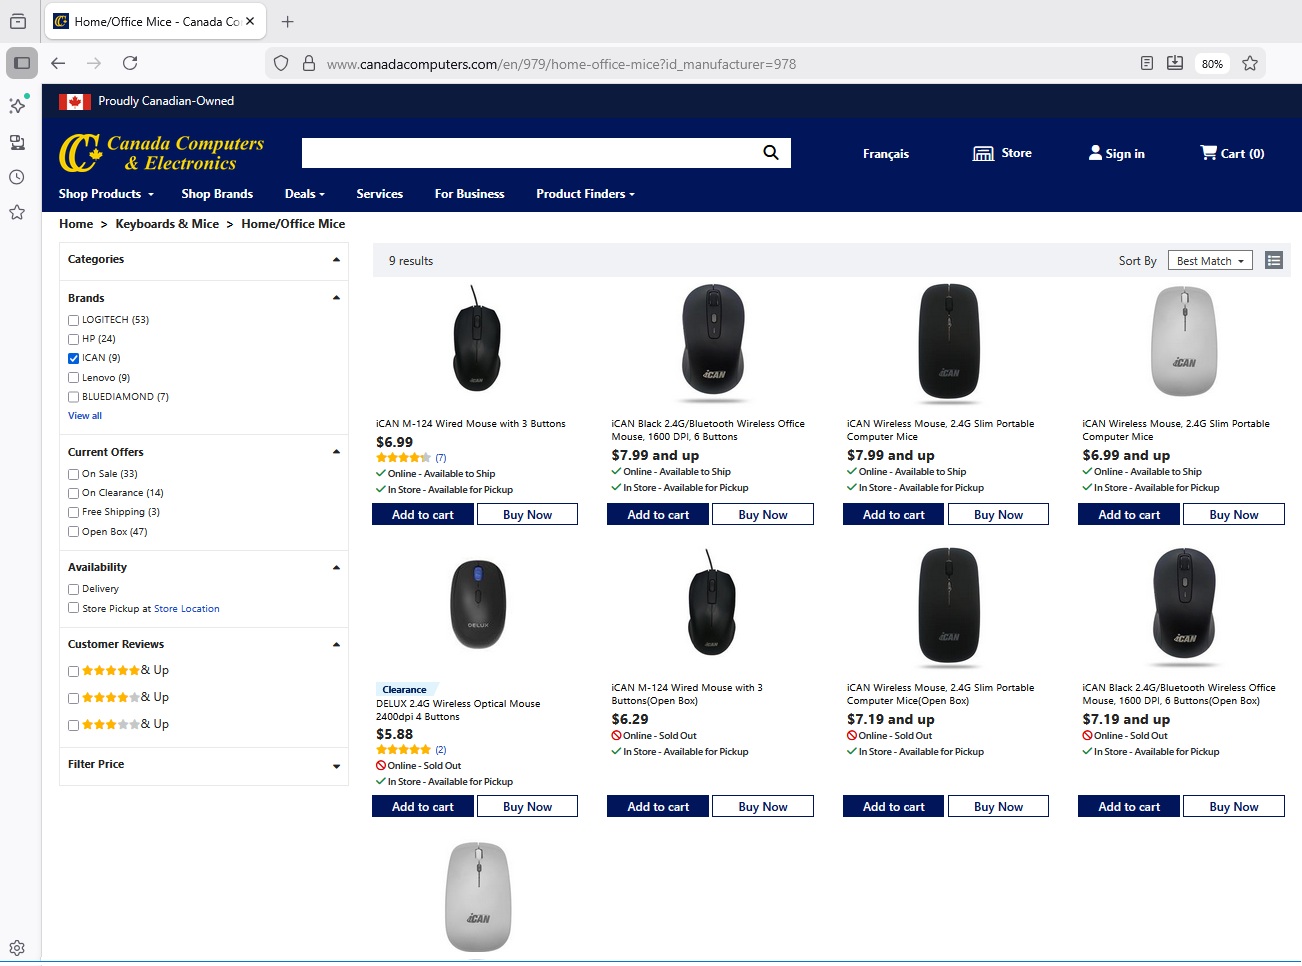This screenshot has width=1302, height=966.
Task: Filter by 5 stars & Up reviews
Action: 73,671
